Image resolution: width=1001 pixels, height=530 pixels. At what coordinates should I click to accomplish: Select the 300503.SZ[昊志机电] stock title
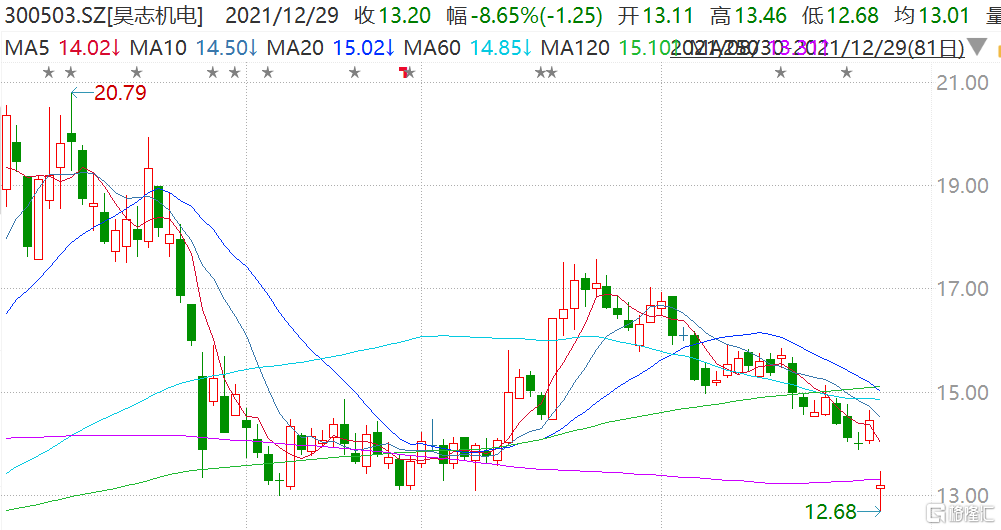click(x=104, y=15)
